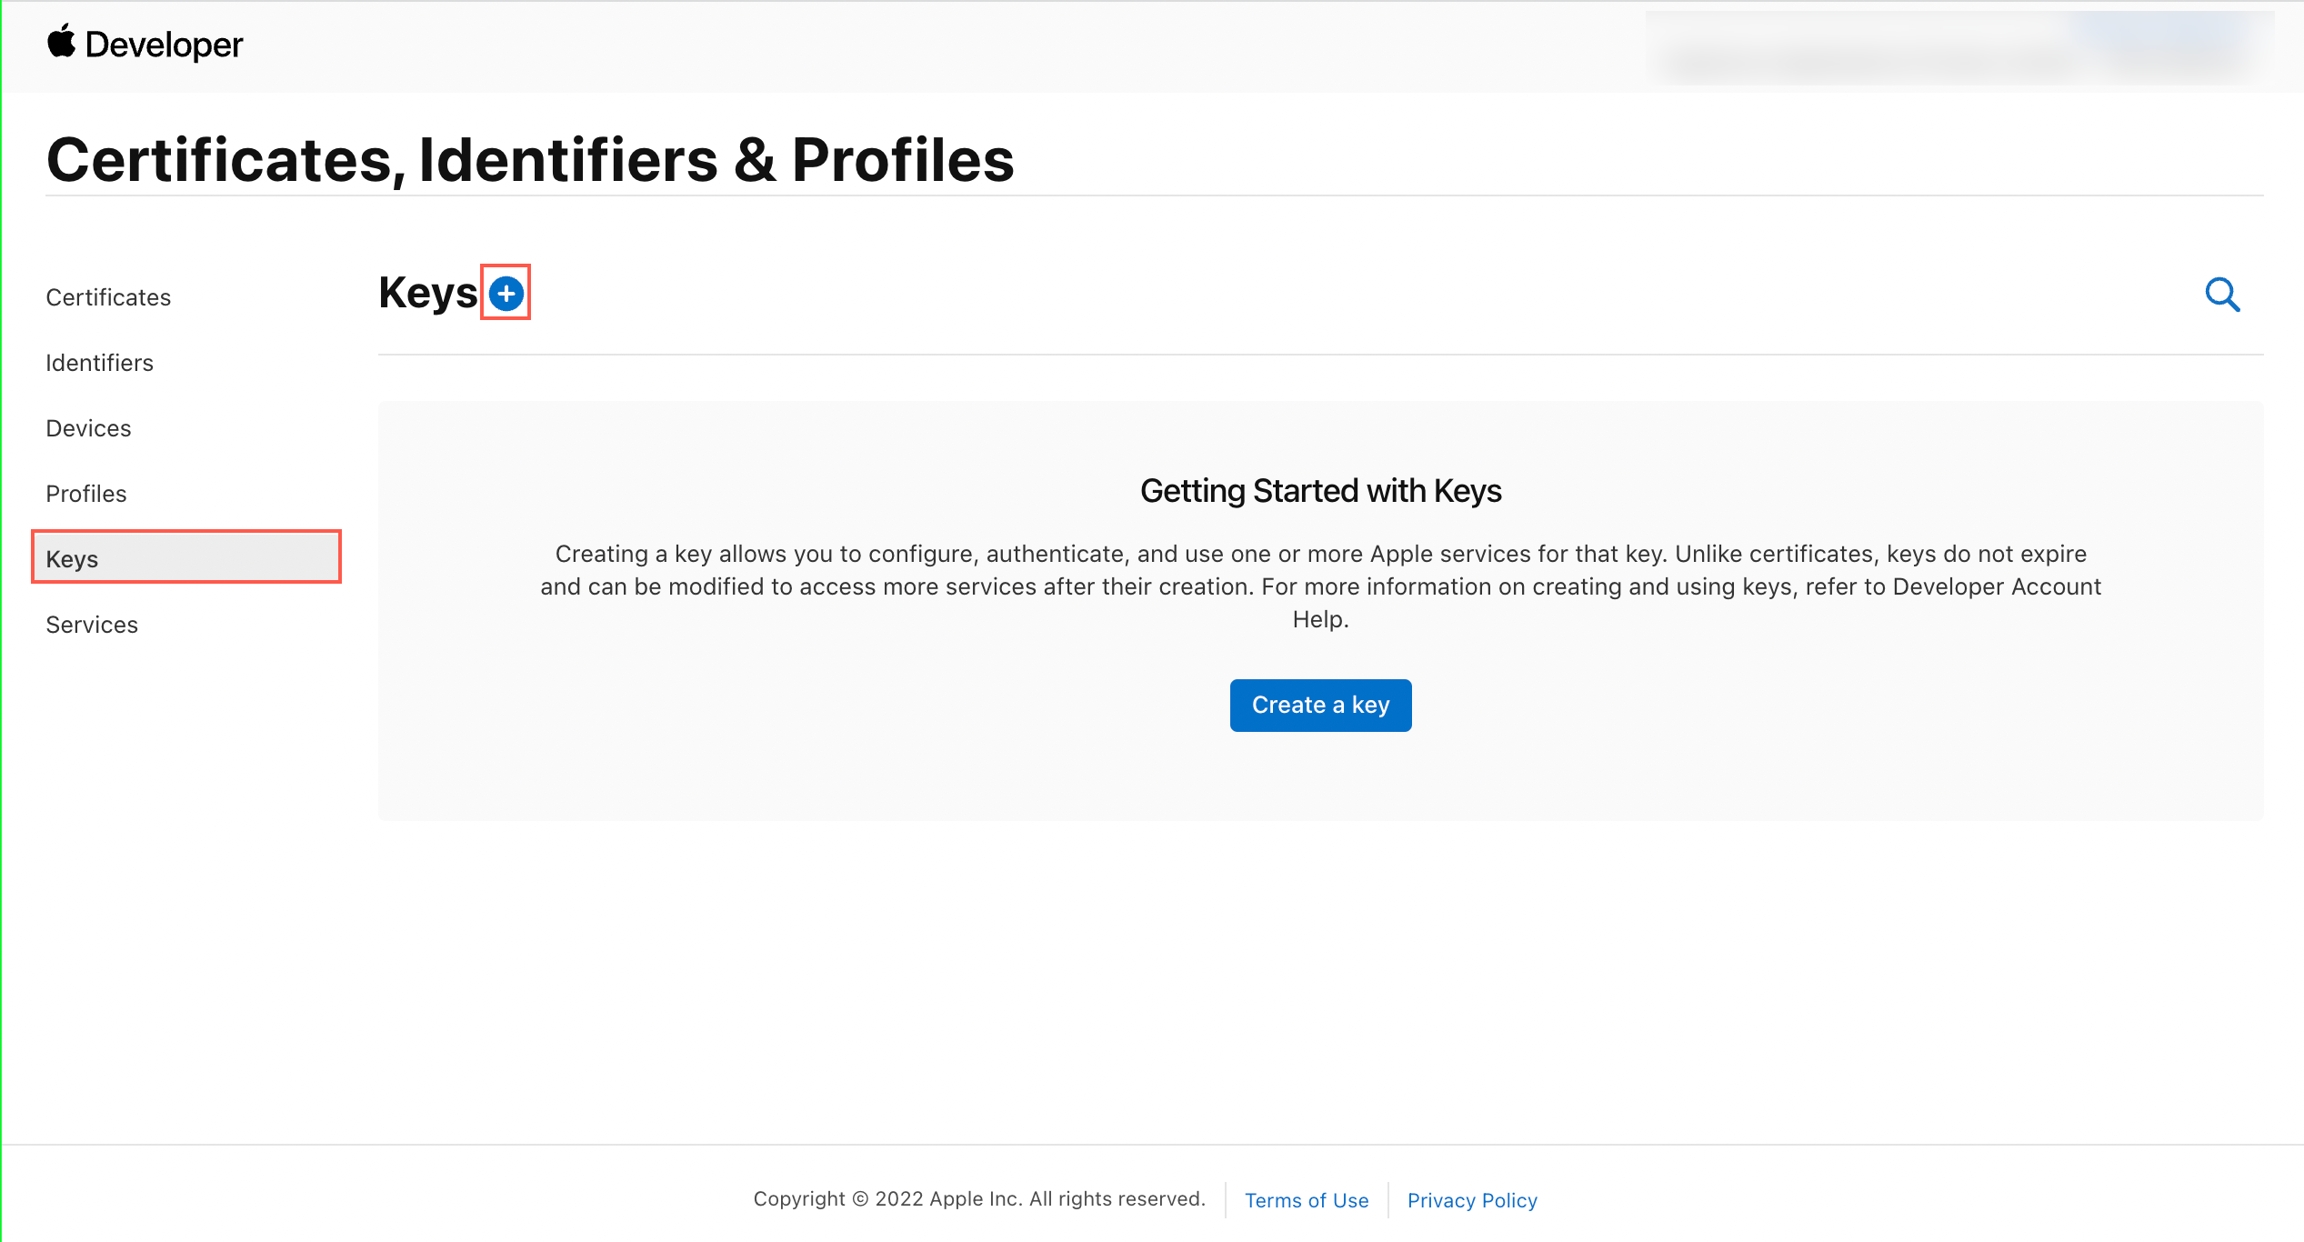Click the Apple logo icon
This screenshot has height=1242, width=2304.
[61, 42]
